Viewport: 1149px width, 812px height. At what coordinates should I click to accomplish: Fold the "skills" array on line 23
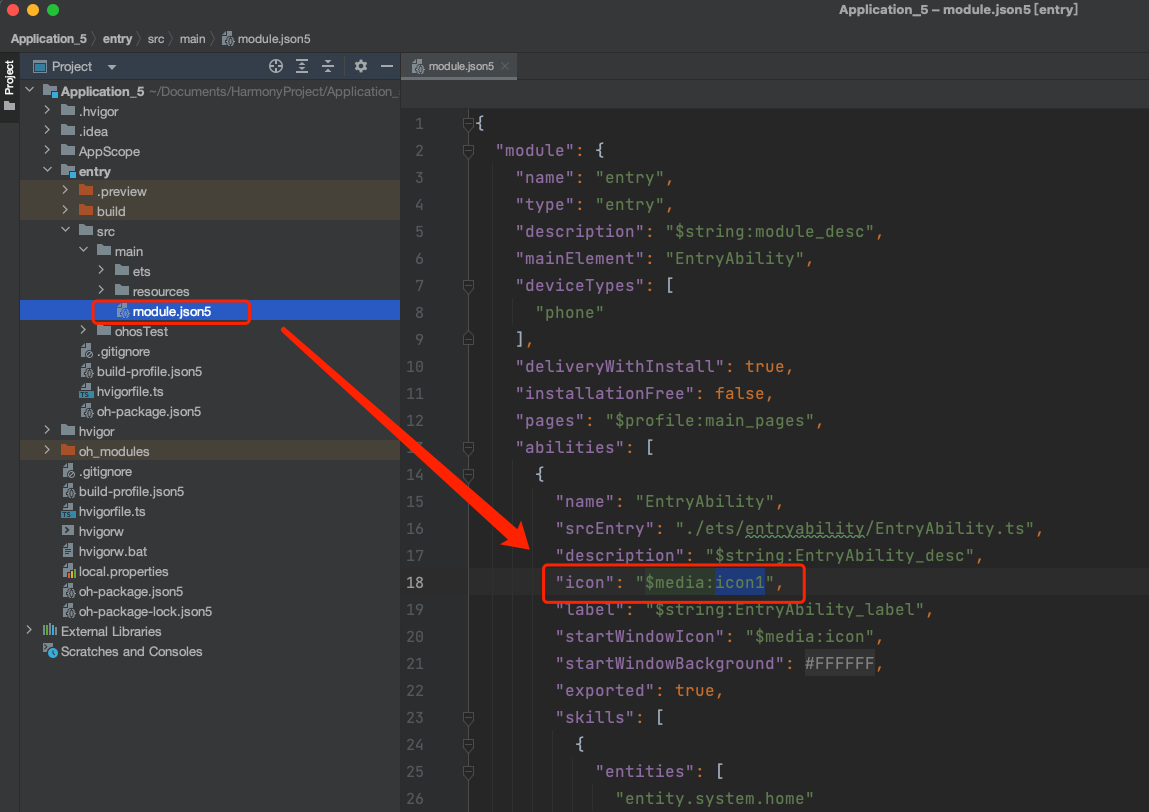(468, 717)
